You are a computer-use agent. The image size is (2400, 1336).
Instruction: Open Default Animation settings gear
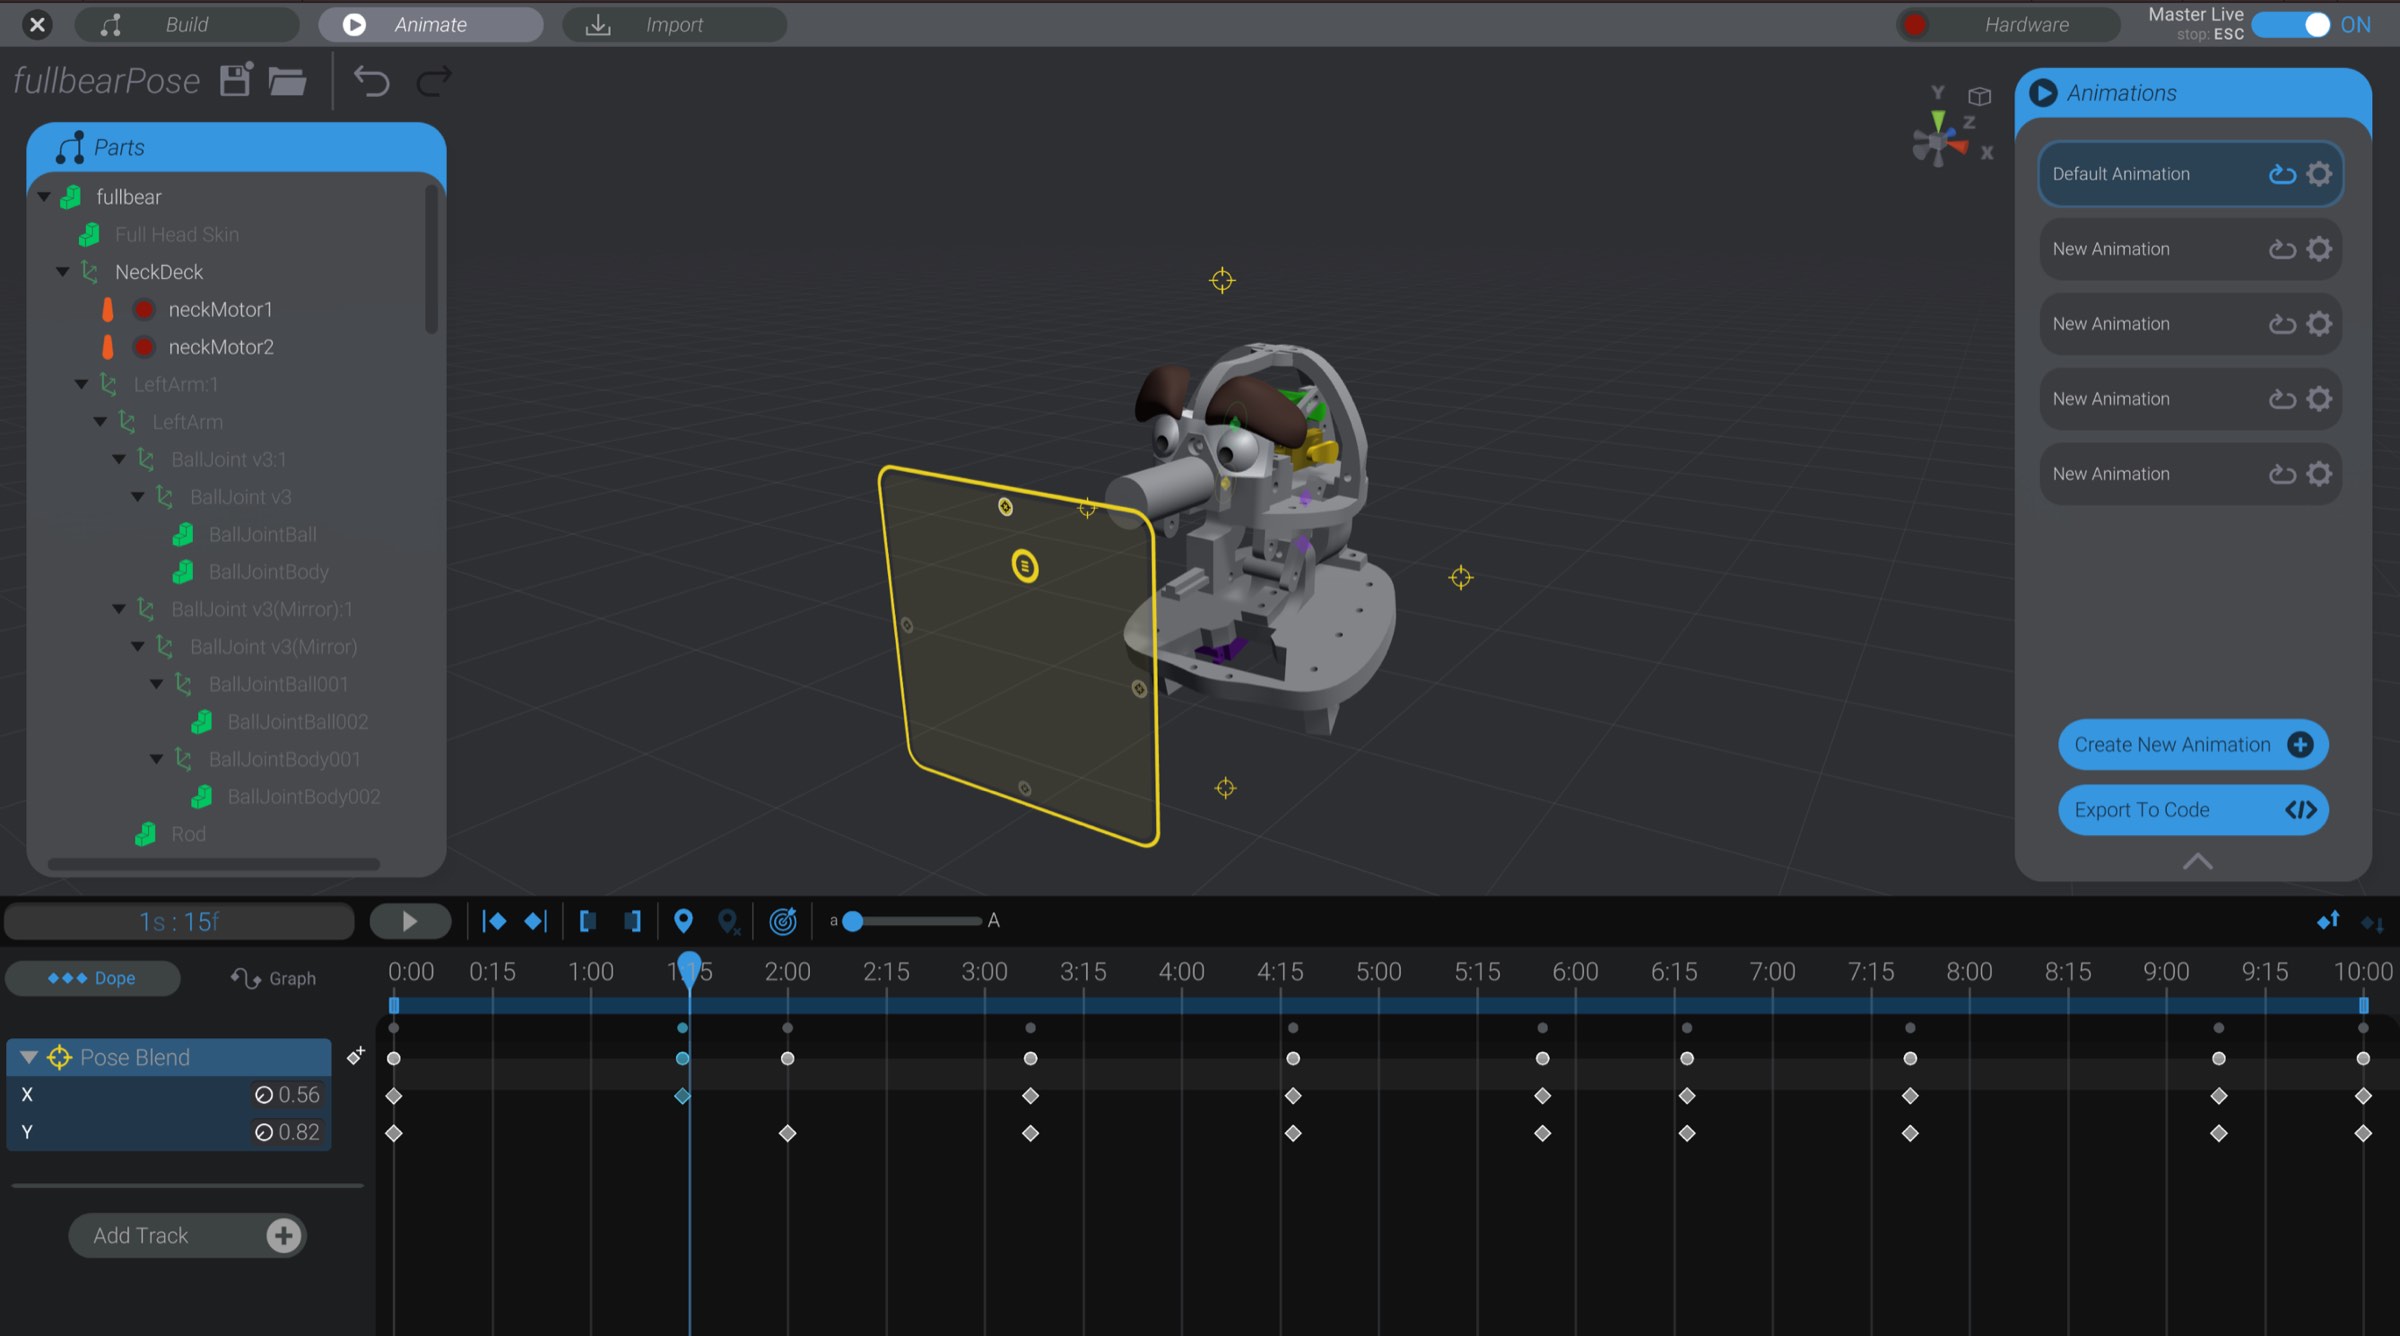point(2318,174)
